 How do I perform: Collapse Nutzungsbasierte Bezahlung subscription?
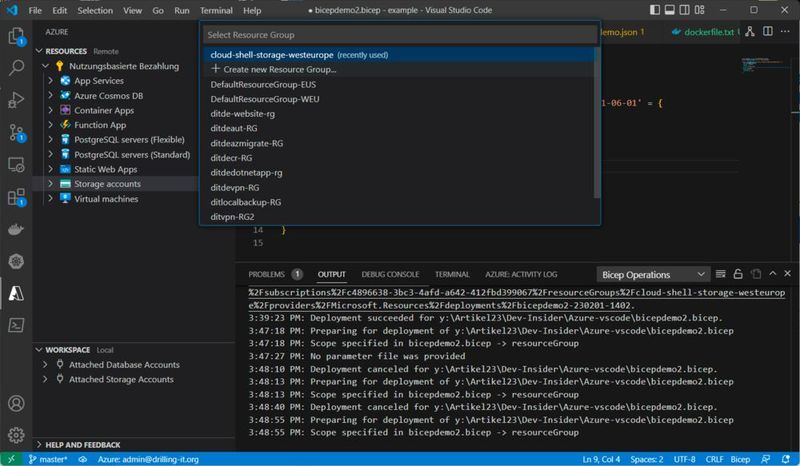click(x=45, y=66)
